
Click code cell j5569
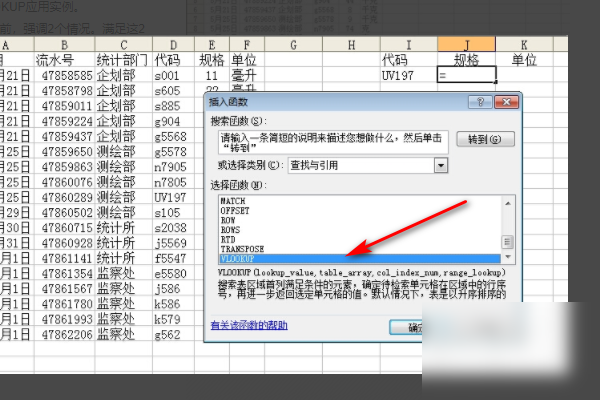tap(173, 243)
